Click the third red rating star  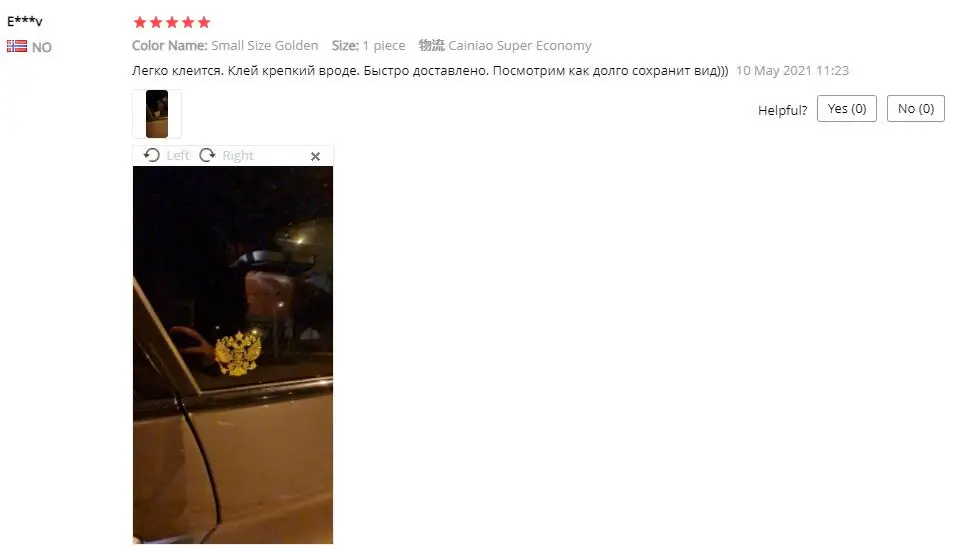coord(172,23)
